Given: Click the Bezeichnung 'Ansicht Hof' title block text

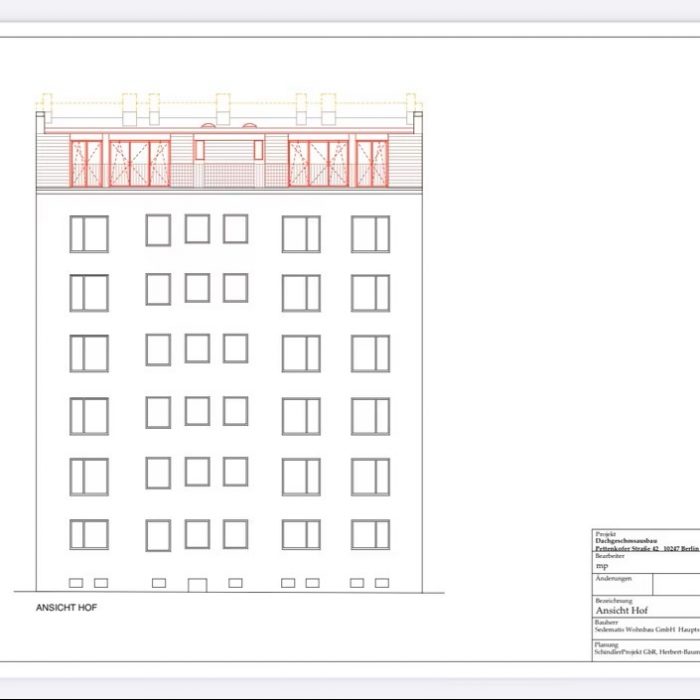Looking at the screenshot, I should (622, 610).
